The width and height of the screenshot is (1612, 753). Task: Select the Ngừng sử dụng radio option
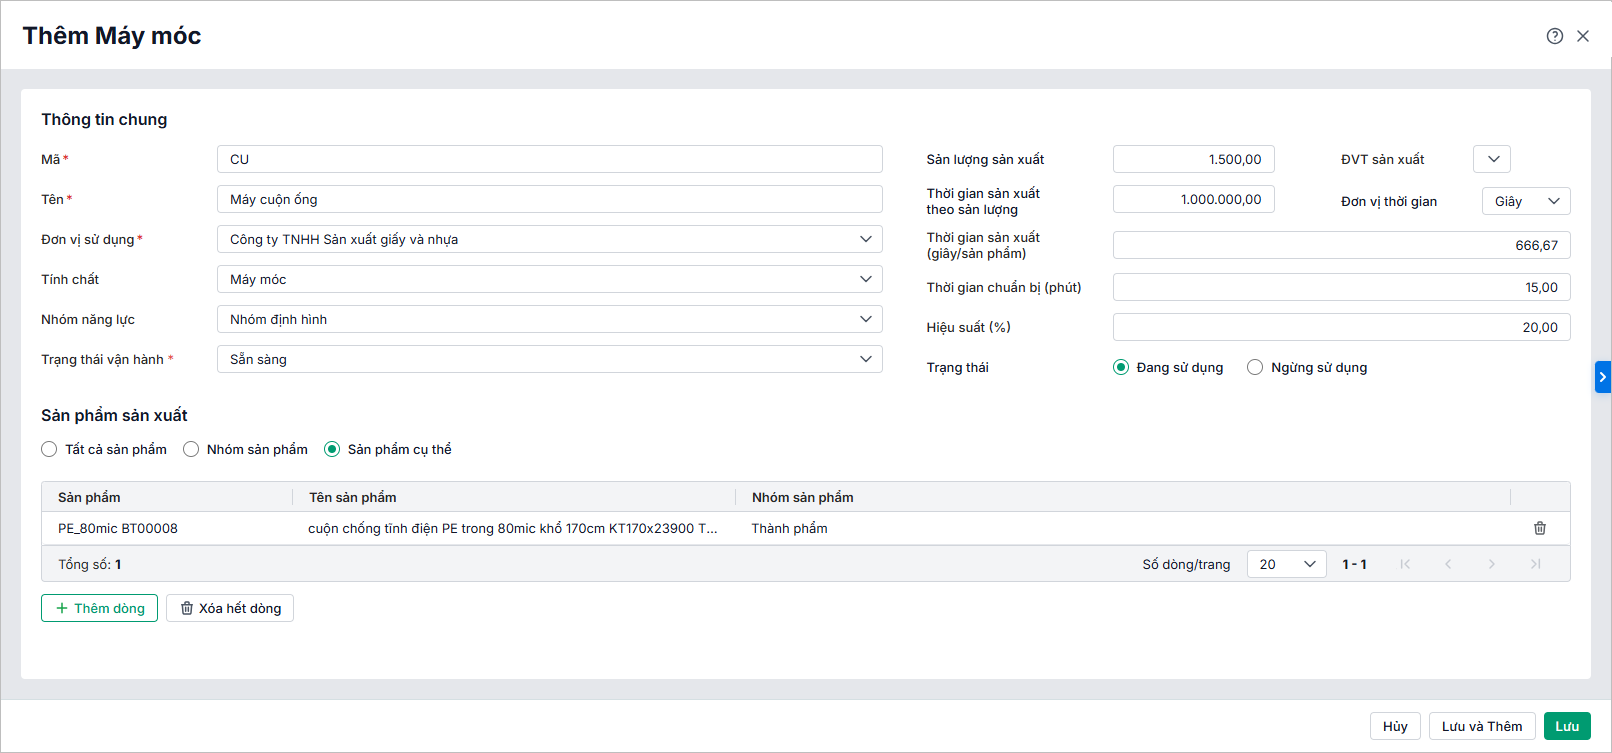pos(1255,367)
